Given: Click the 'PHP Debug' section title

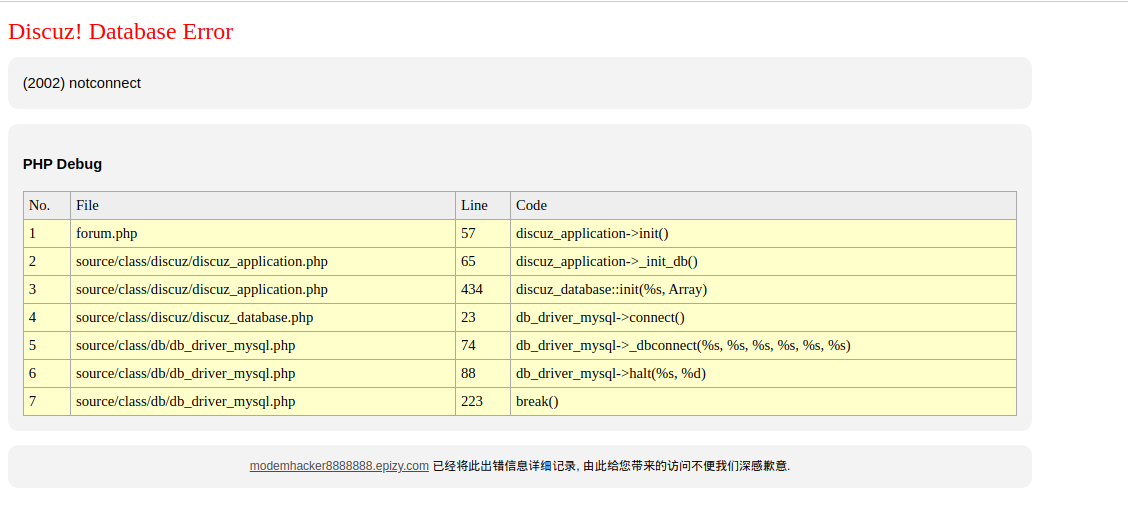Looking at the screenshot, I should tap(63, 164).
